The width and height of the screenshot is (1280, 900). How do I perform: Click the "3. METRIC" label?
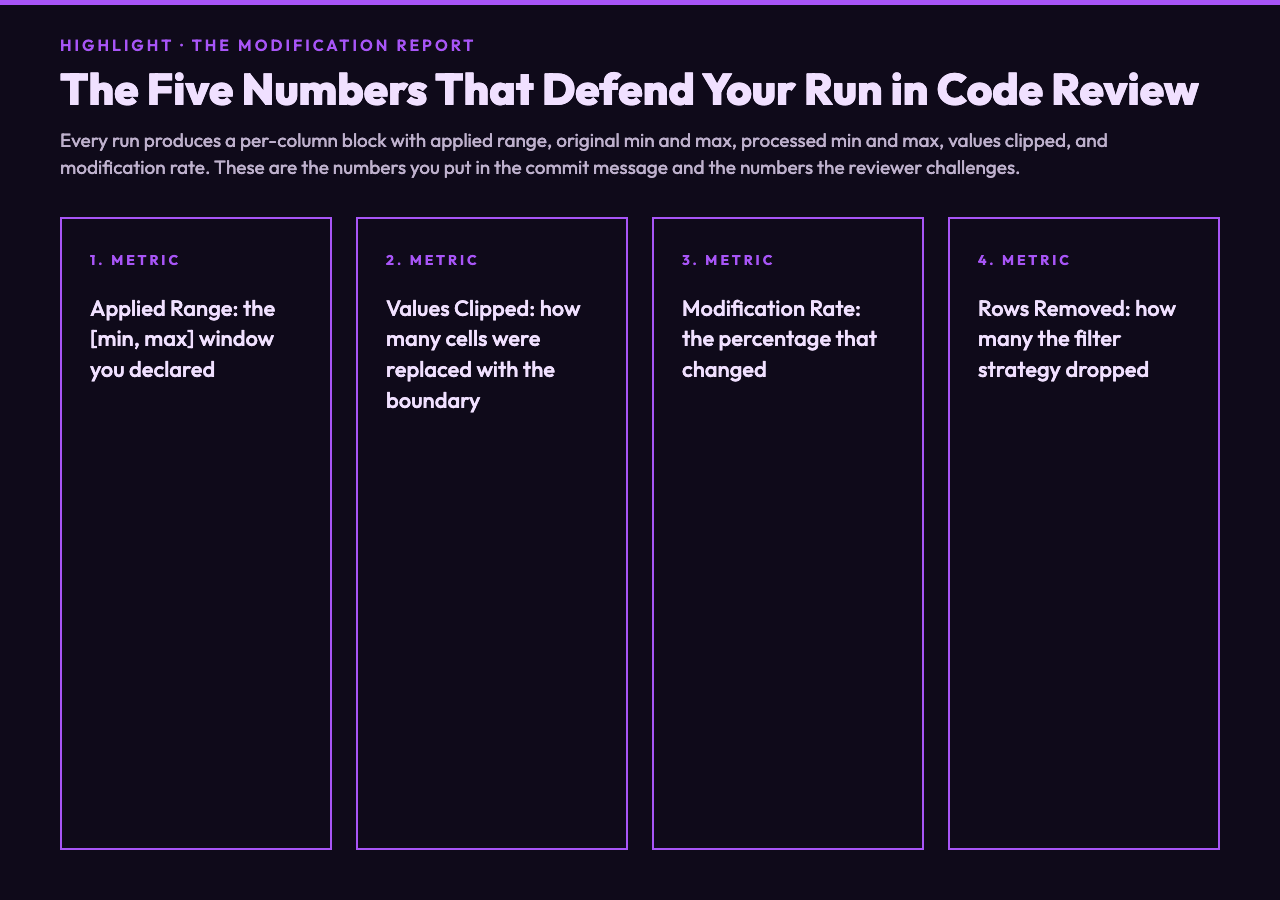[728, 260]
